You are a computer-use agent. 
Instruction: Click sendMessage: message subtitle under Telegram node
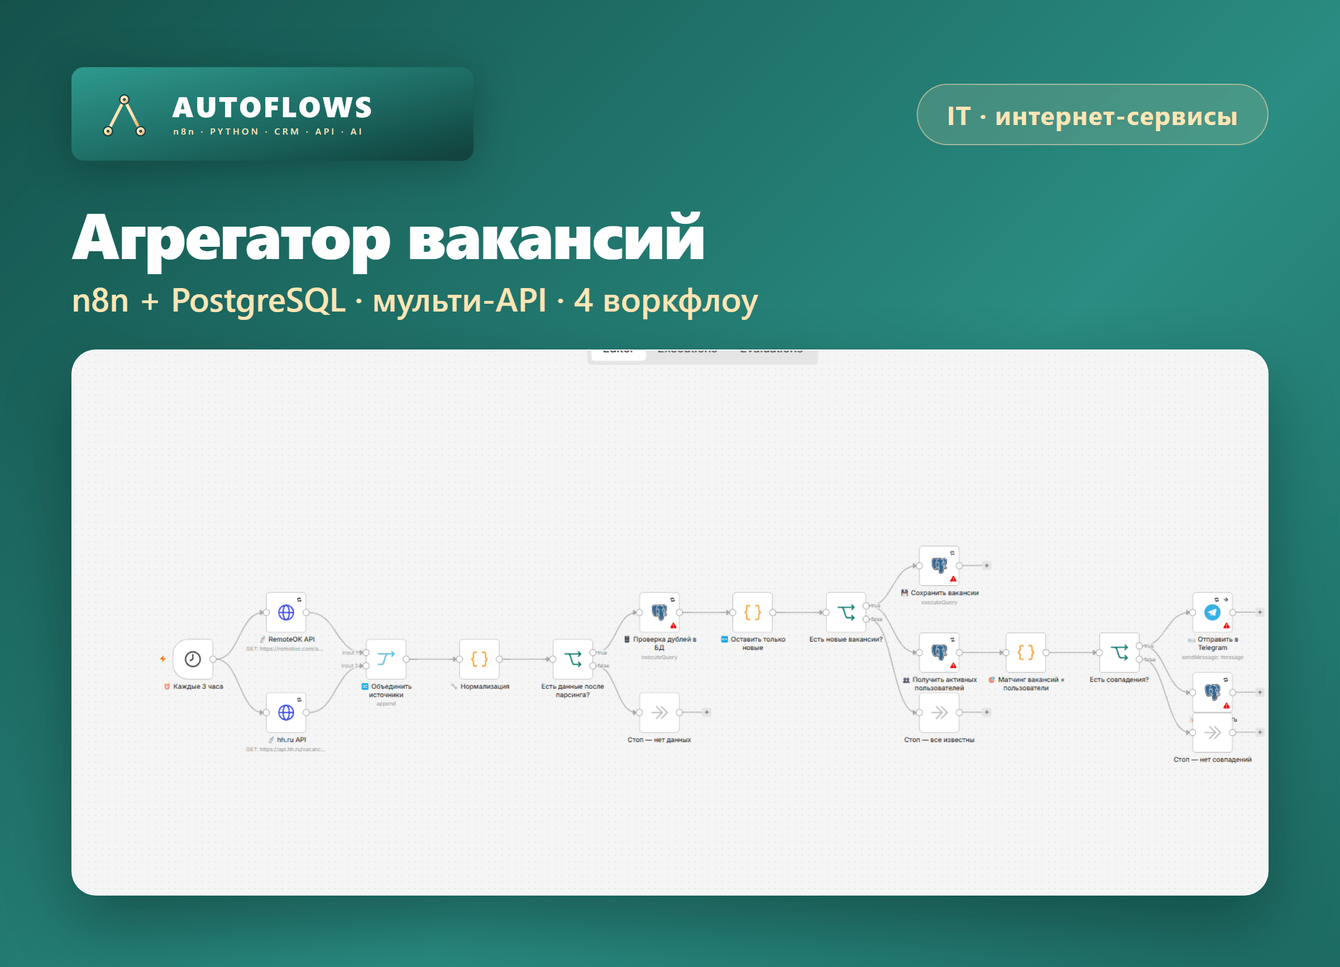pyautogui.click(x=1212, y=657)
